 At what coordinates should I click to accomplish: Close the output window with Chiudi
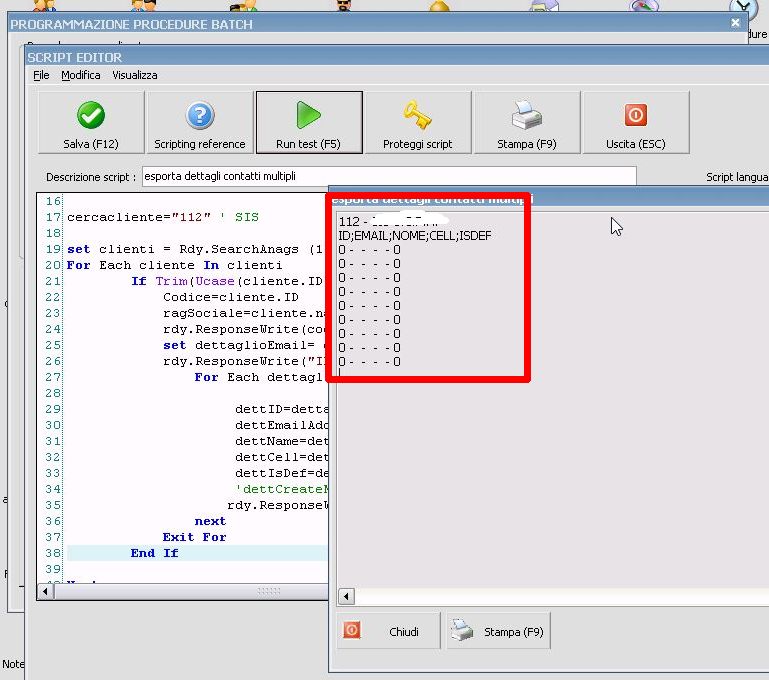[x=388, y=631]
